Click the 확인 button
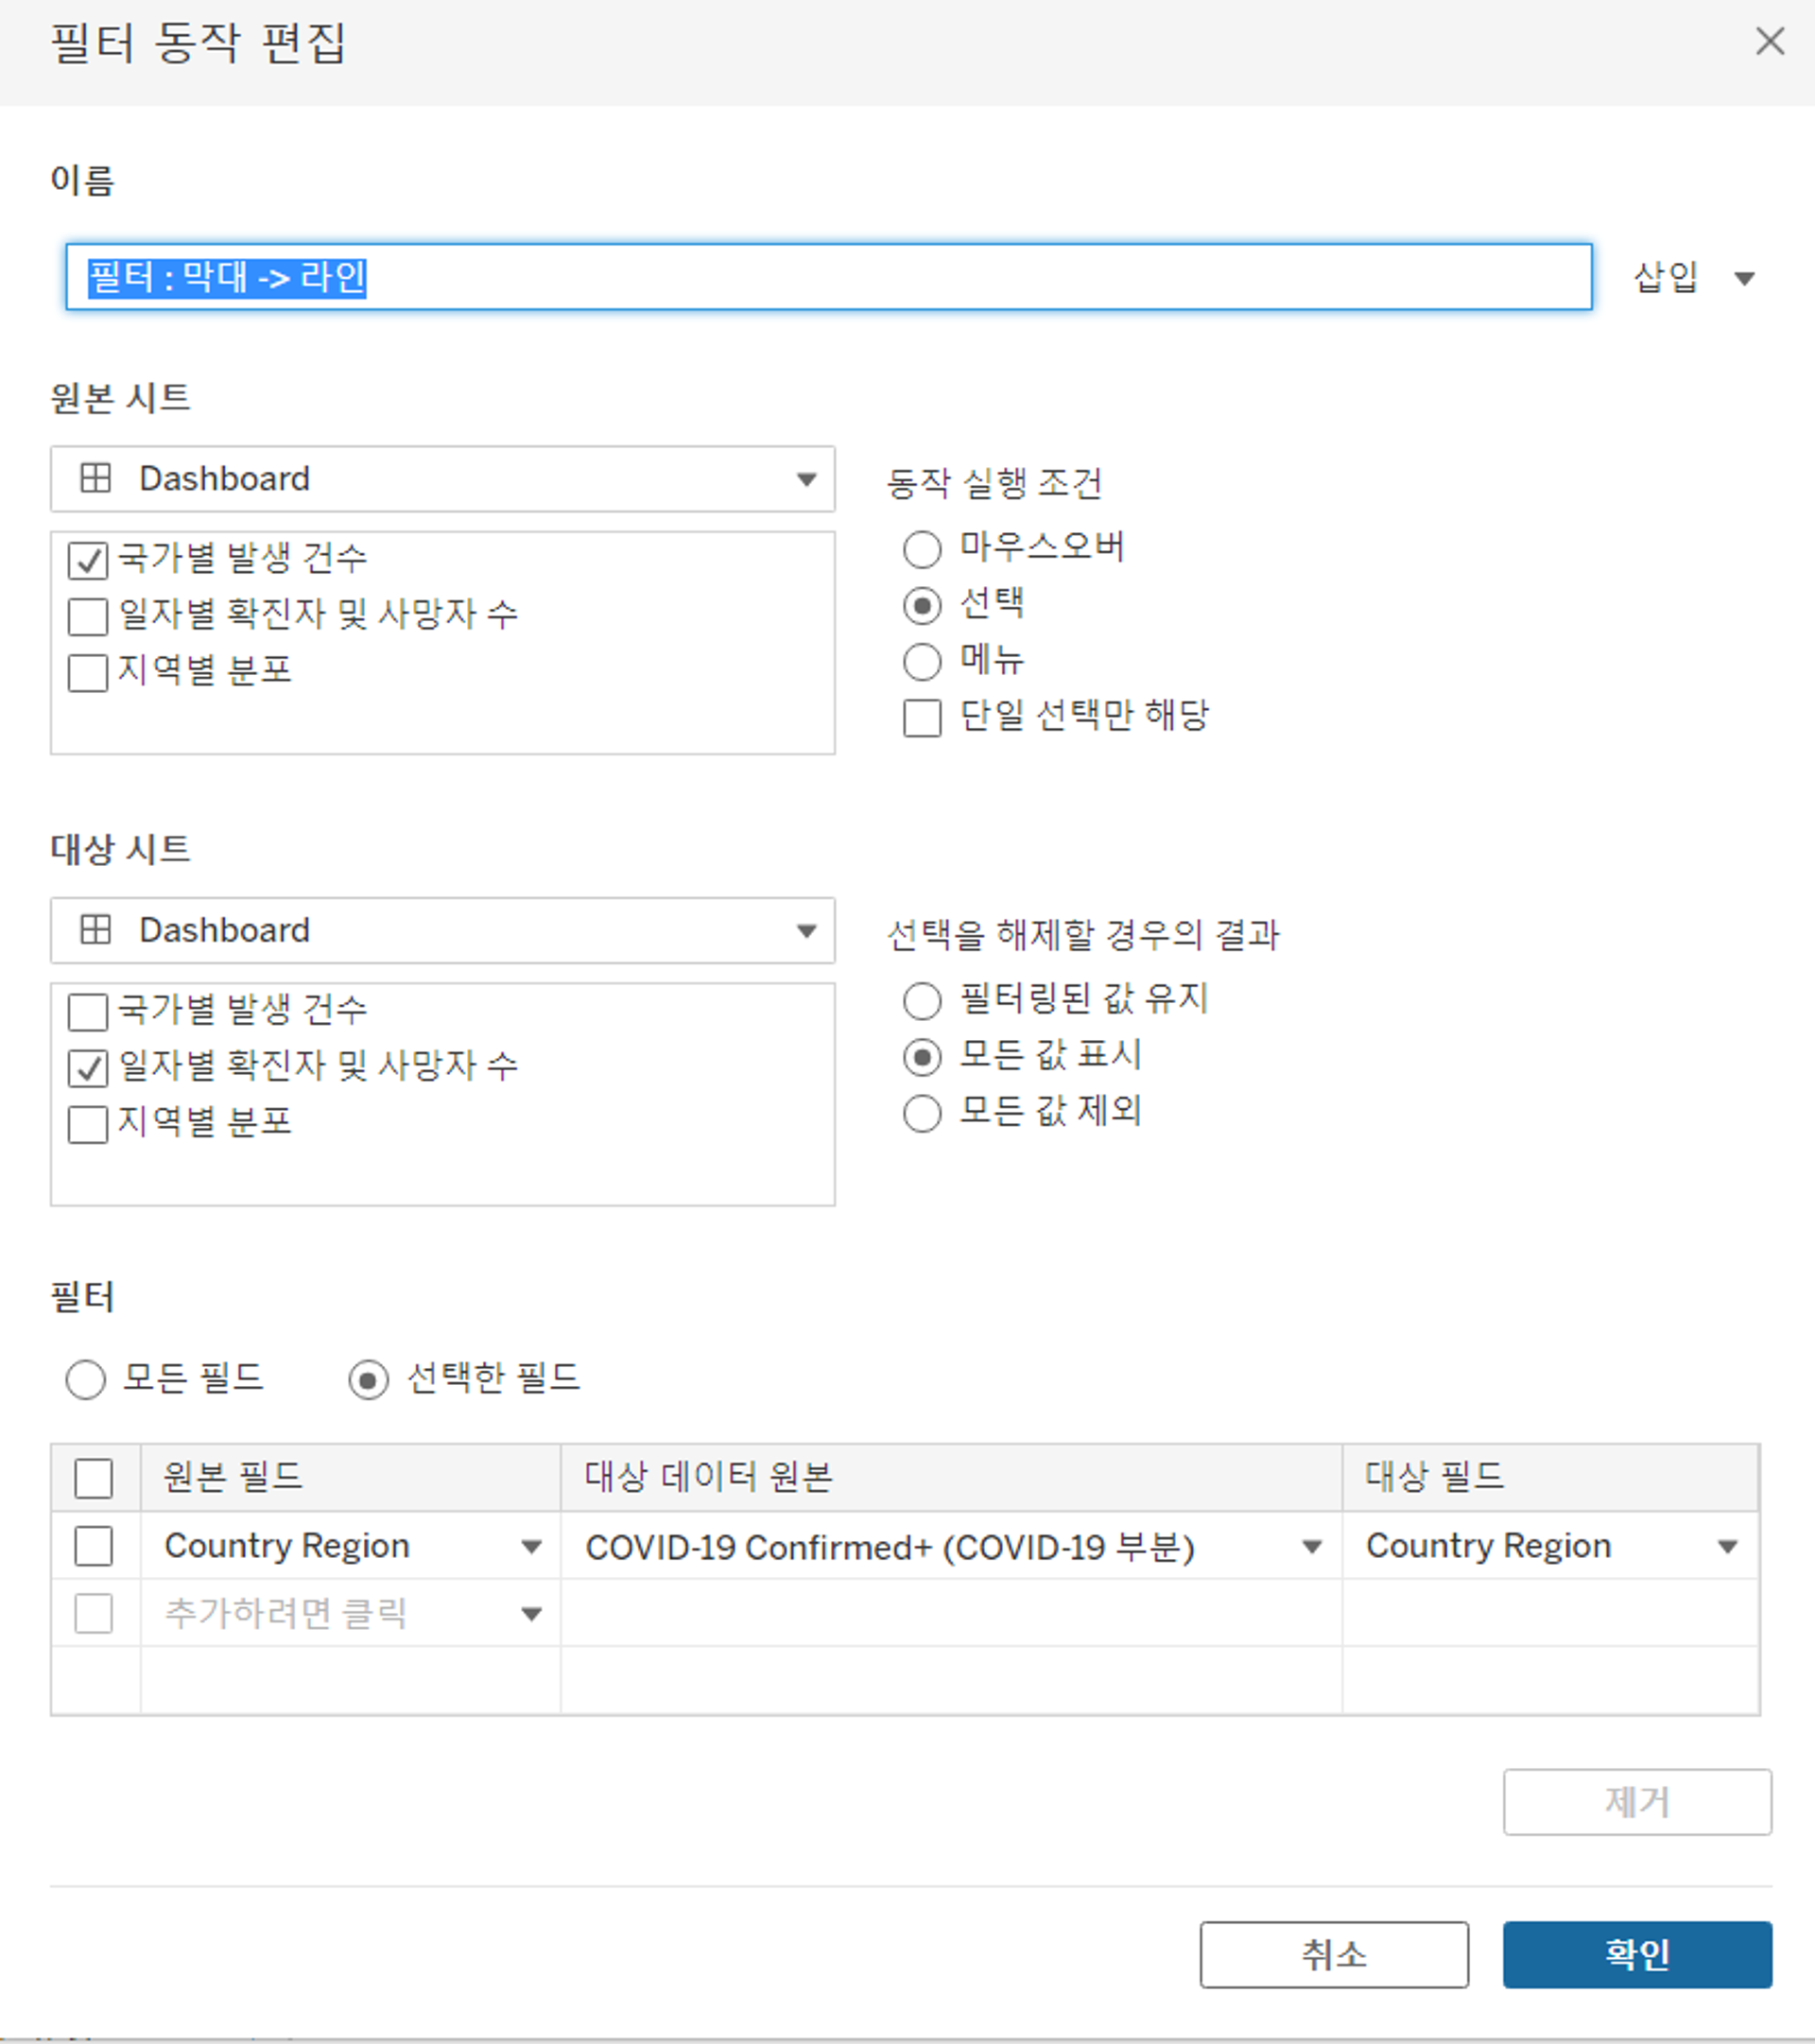The image size is (1815, 2044). [1637, 1954]
